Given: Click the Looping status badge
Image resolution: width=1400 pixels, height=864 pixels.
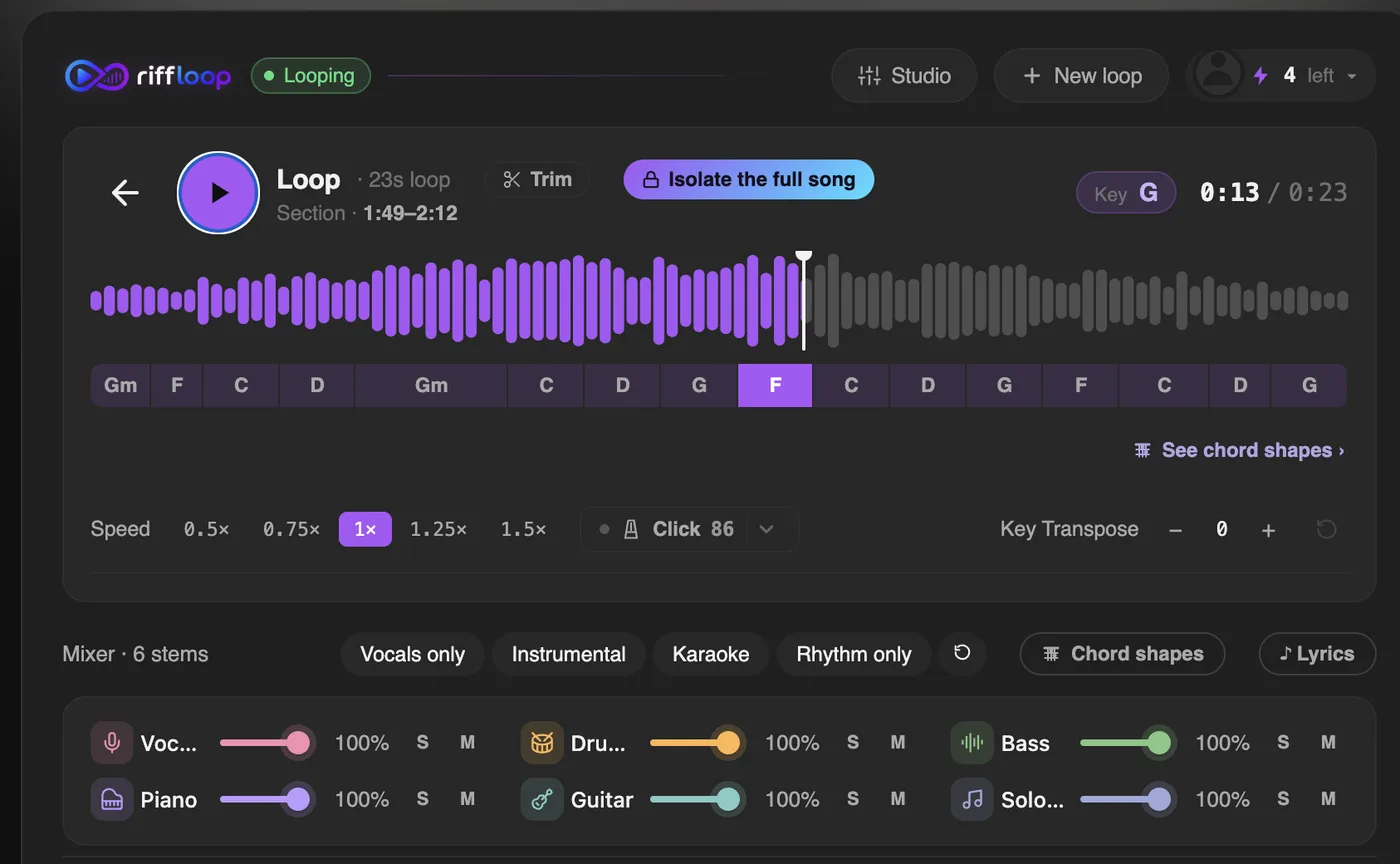Looking at the screenshot, I should [311, 76].
